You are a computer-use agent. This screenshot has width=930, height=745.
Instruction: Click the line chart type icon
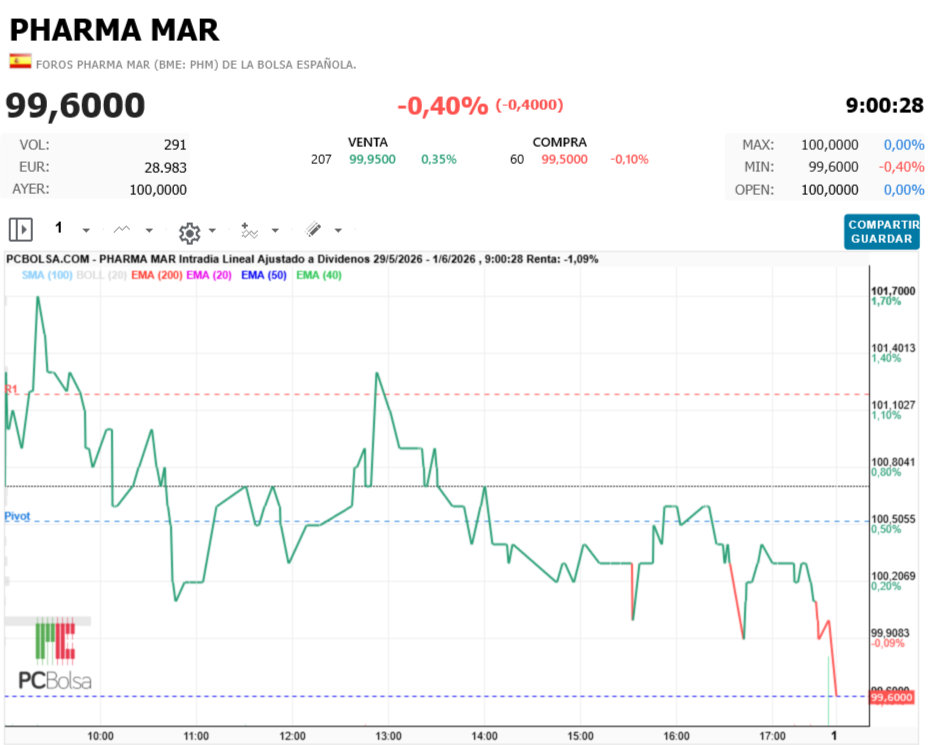click(x=122, y=230)
